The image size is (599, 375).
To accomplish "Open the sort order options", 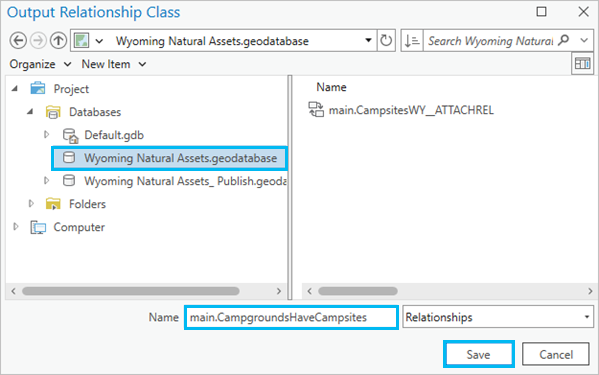I will pyautogui.click(x=412, y=40).
